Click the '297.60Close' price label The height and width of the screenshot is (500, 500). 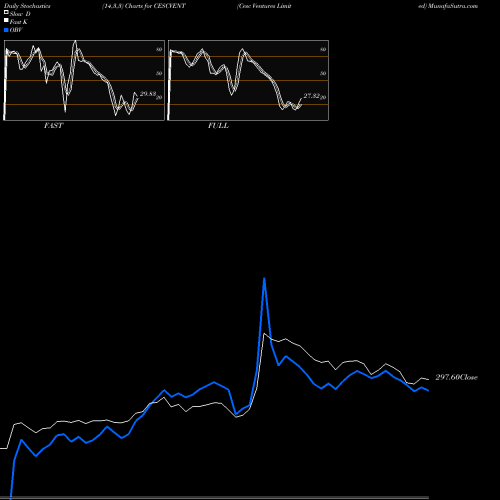(x=456, y=377)
